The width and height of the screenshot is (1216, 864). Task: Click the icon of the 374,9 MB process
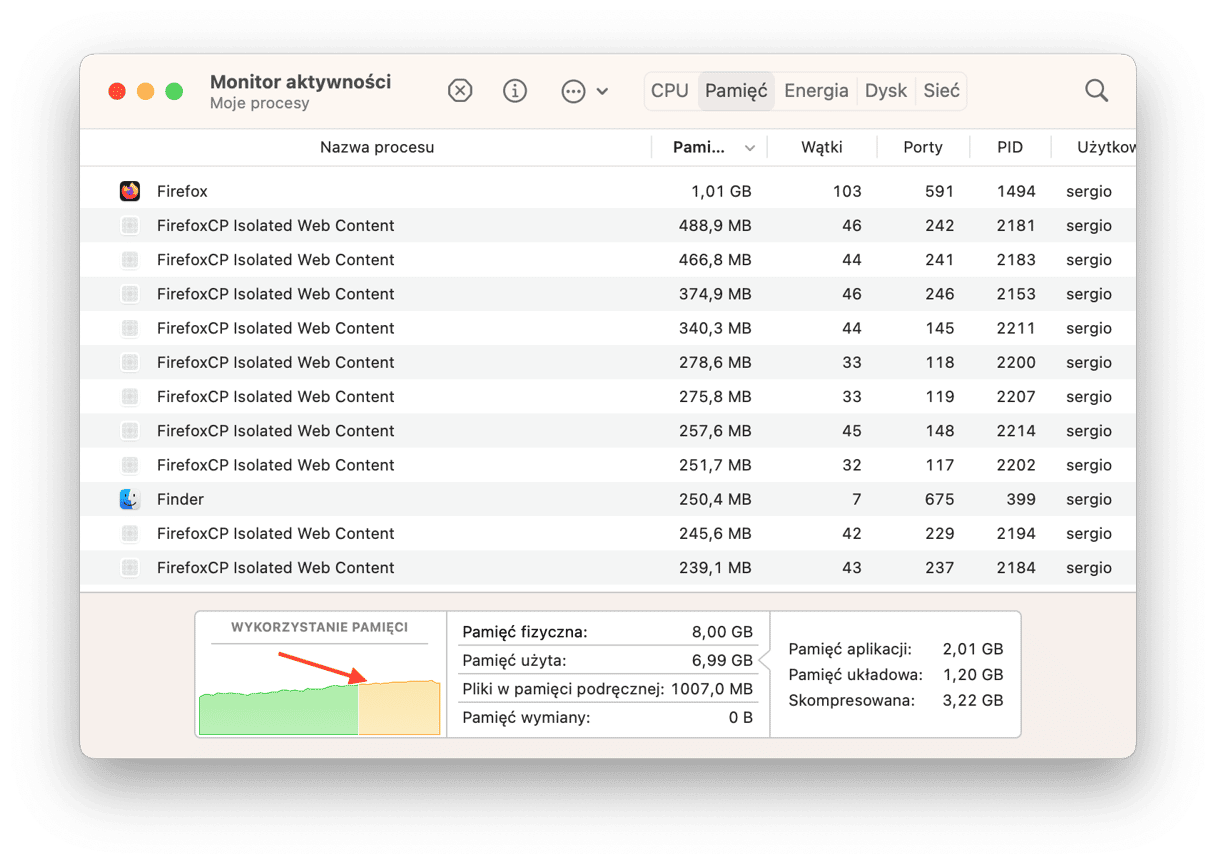point(129,294)
